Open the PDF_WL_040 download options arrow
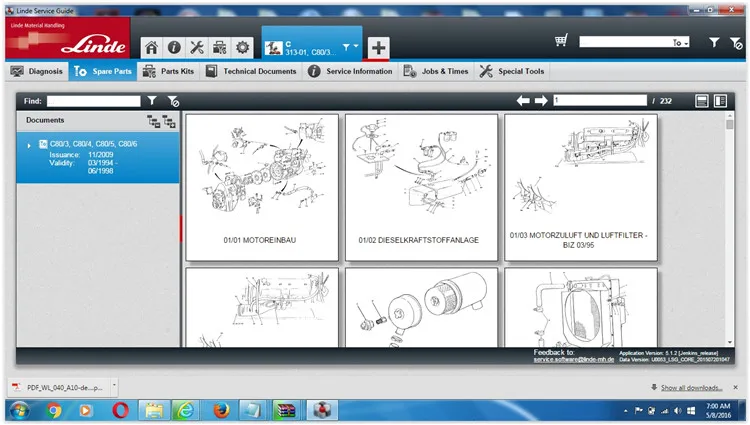 pos(114,385)
